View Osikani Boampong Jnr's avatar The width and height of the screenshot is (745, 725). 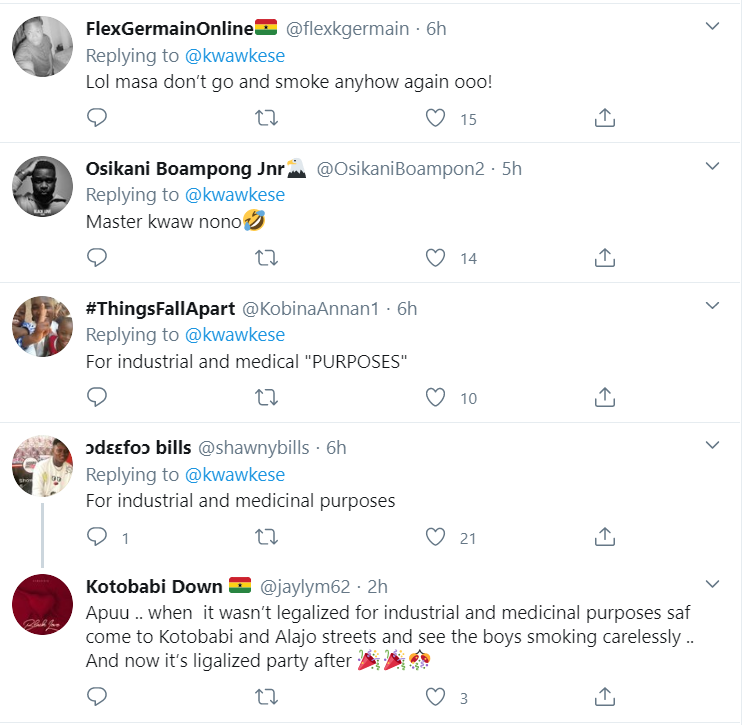coord(42,186)
